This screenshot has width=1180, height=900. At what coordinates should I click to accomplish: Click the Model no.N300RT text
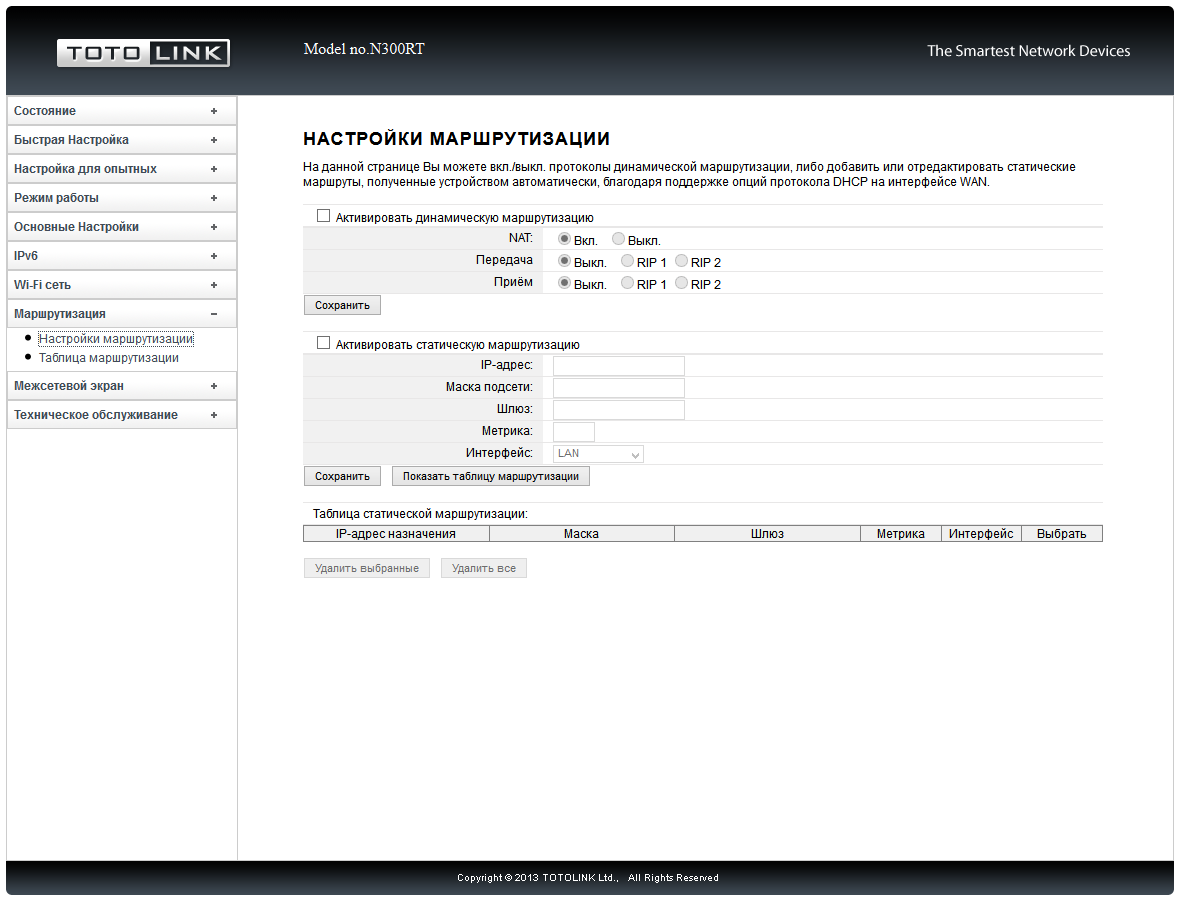click(364, 49)
